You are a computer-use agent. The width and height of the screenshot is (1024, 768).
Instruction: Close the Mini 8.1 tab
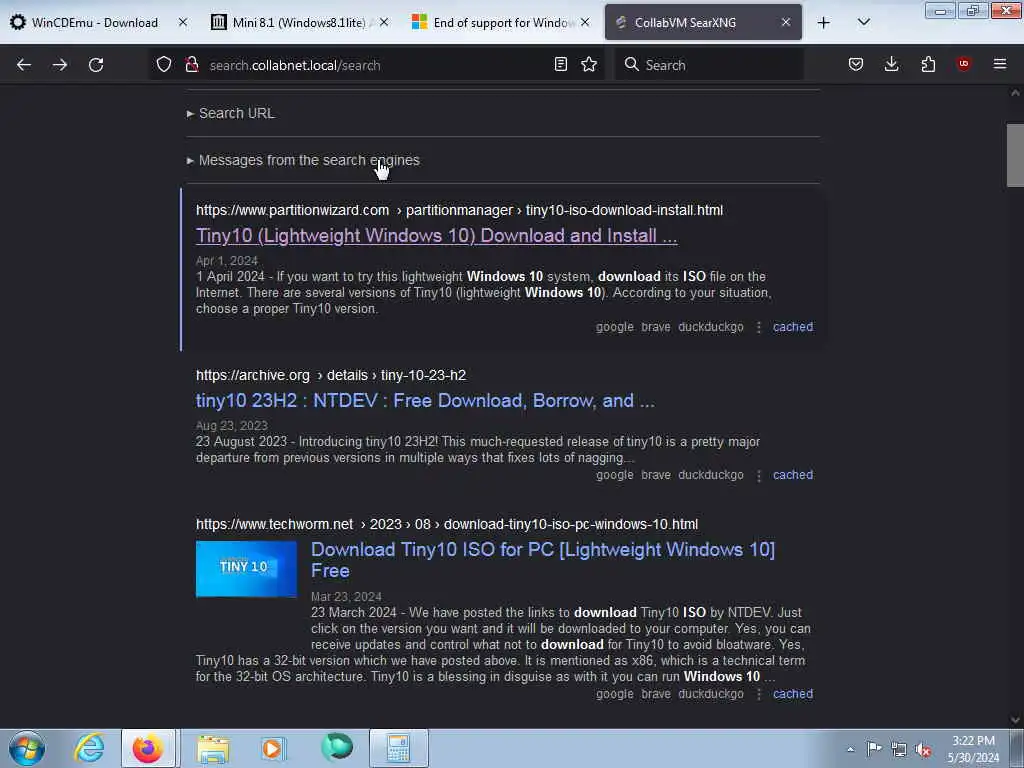pyautogui.click(x=384, y=23)
